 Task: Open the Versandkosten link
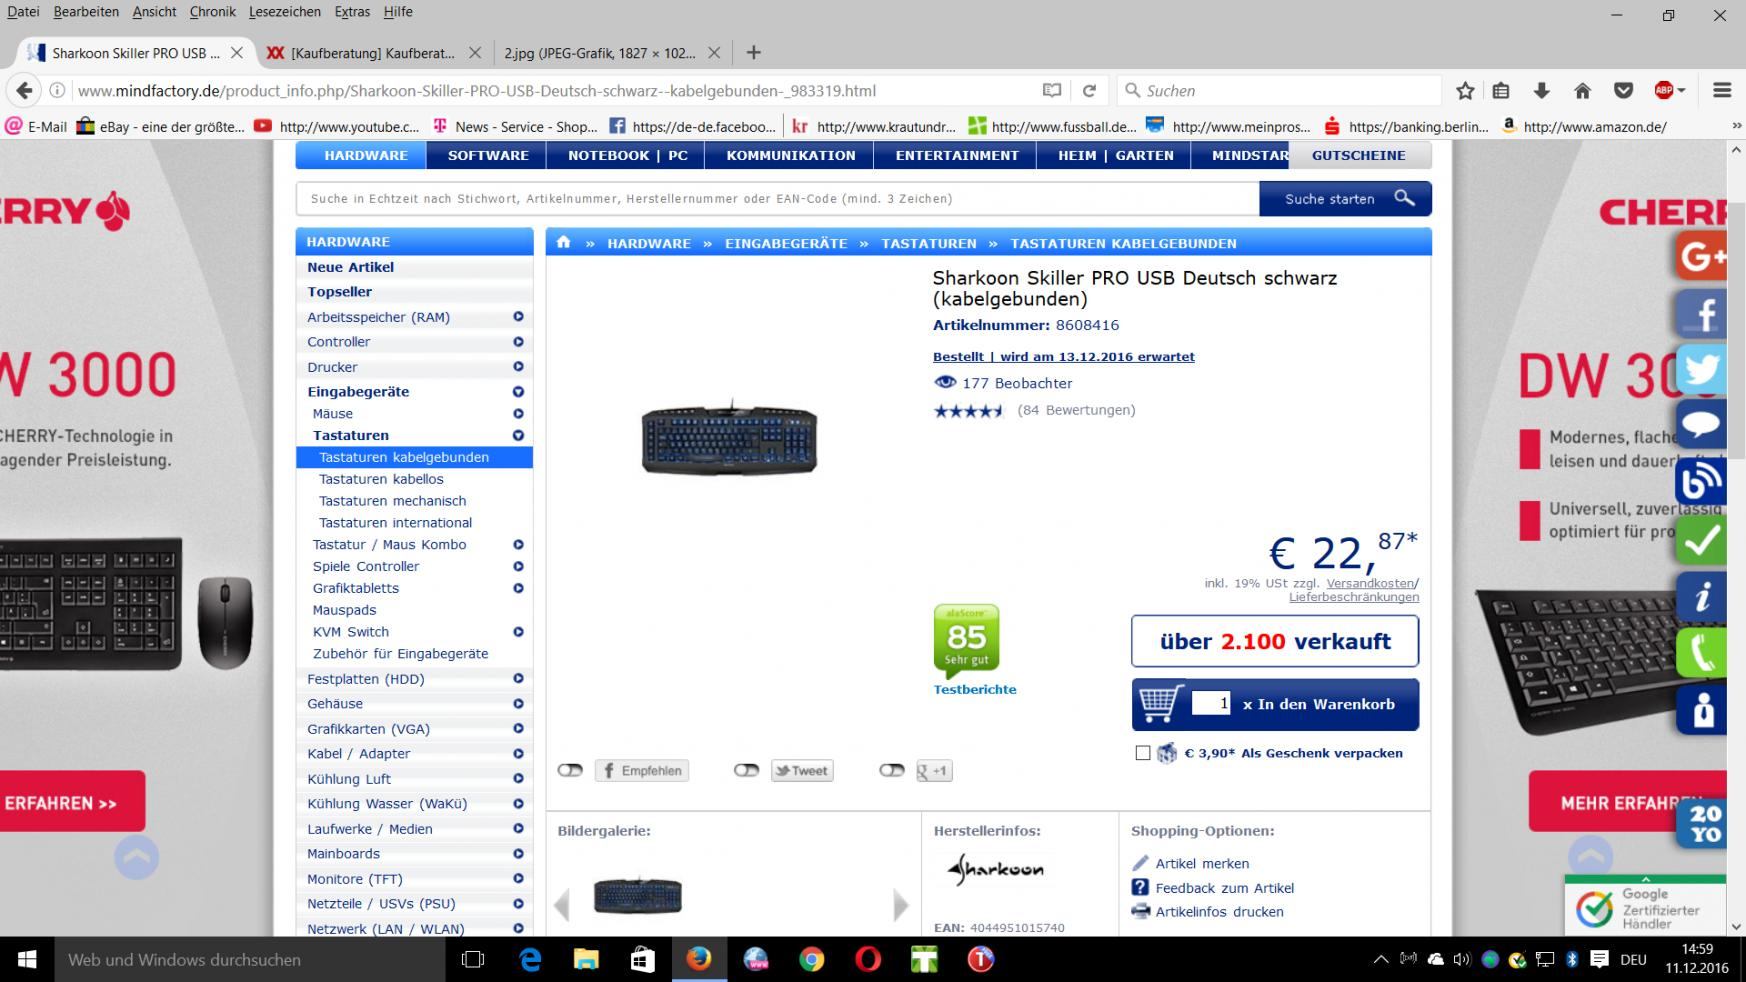(x=1370, y=583)
